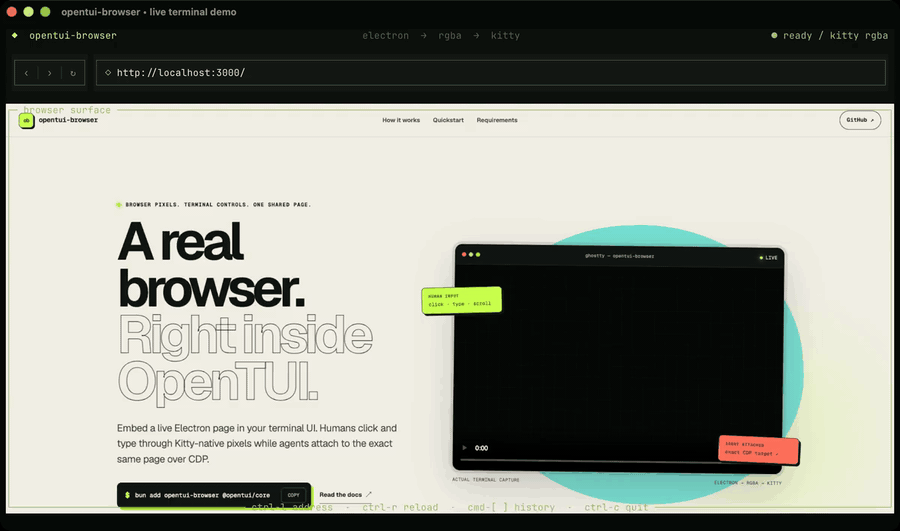900x531 pixels.
Task: Click the LIVE indicator in demo window
Action: pyautogui.click(x=769, y=258)
